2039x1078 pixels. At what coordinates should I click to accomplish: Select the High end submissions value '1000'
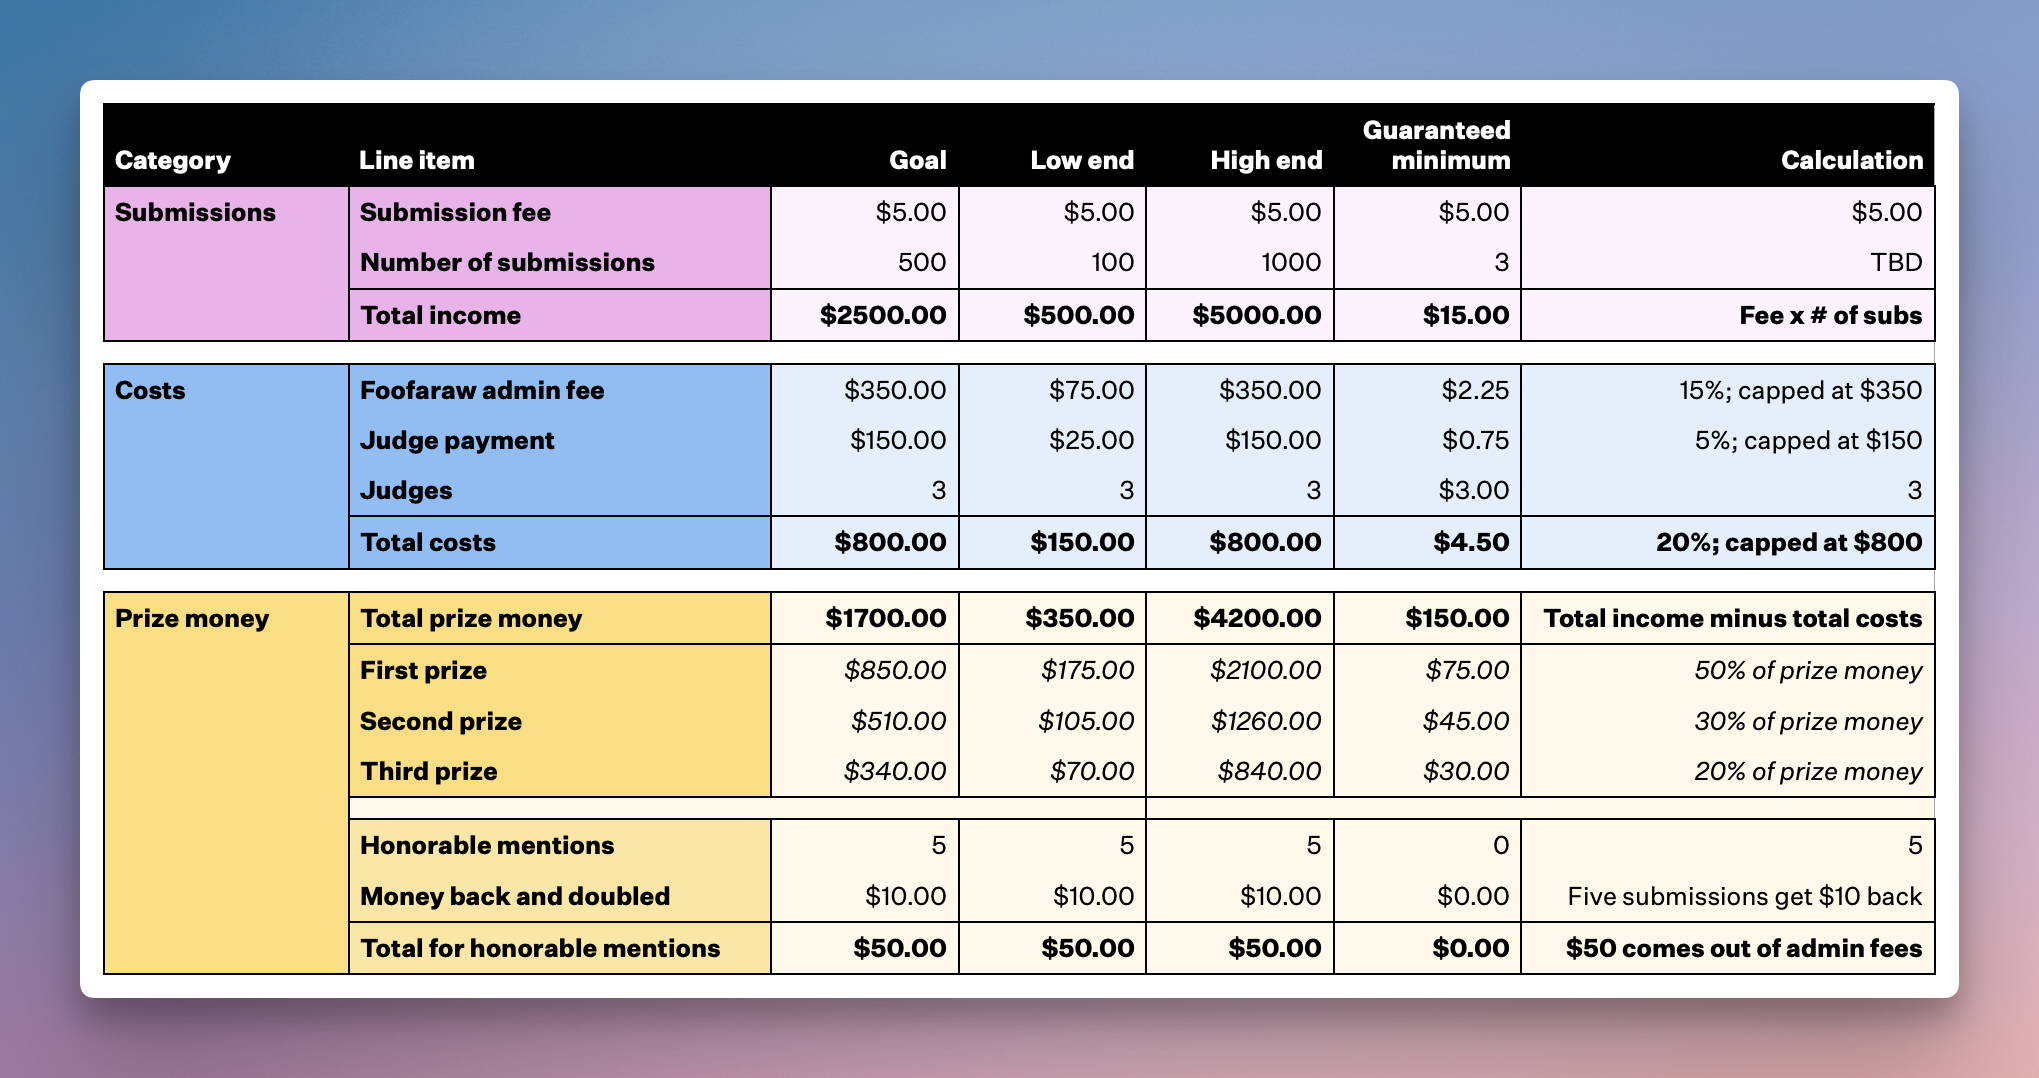coord(1290,262)
